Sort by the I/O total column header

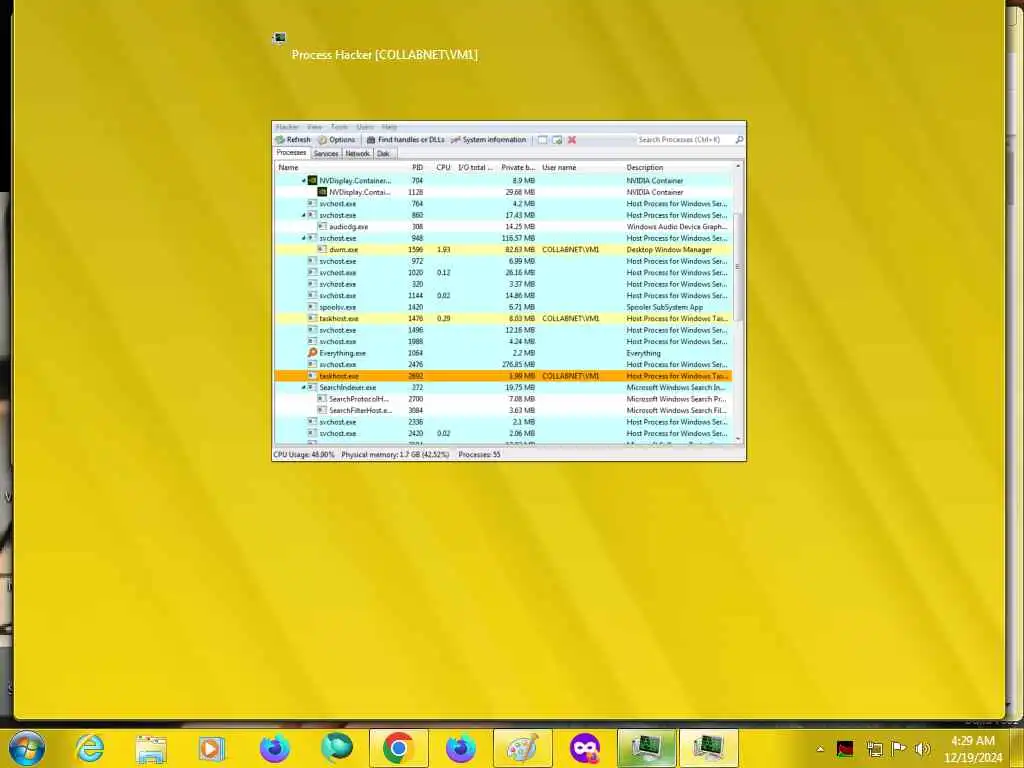click(x=475, y=167)
